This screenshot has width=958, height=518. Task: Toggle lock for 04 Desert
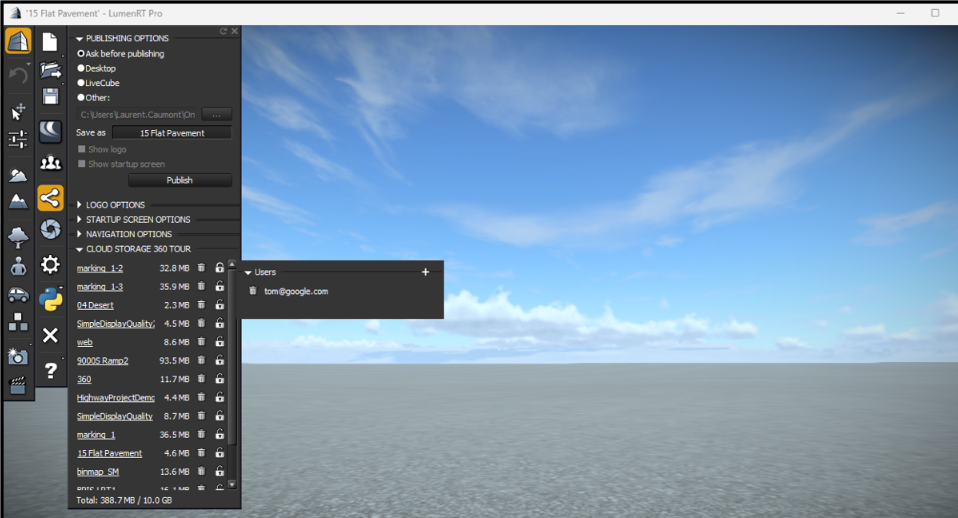pyautogui.click(x=220, y=304)
